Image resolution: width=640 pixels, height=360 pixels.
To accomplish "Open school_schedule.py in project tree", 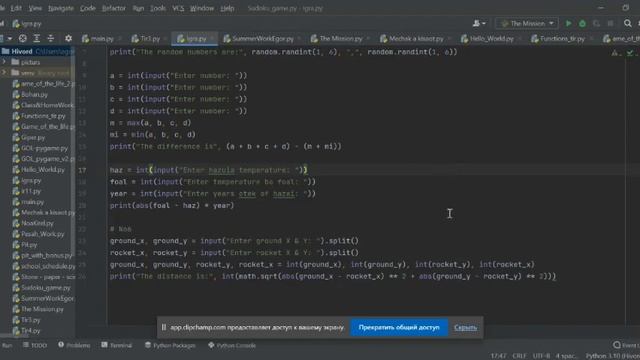I will [48, 266].
